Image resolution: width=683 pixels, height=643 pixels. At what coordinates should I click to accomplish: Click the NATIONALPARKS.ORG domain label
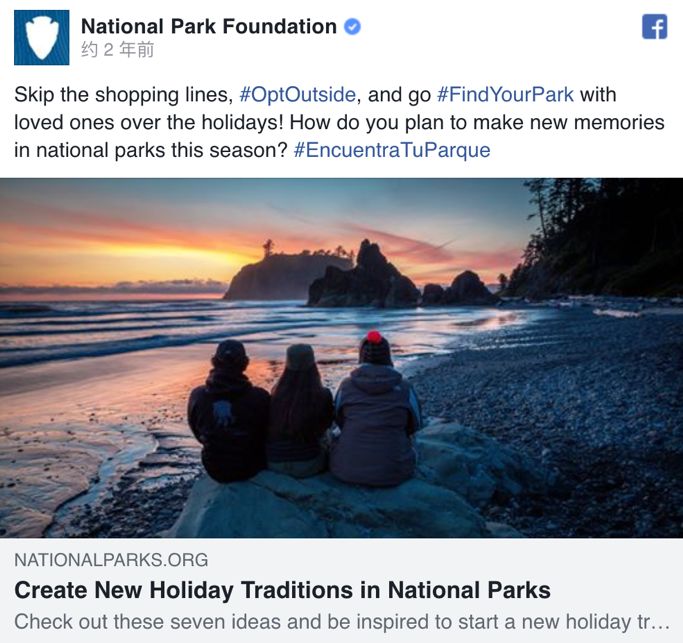[x=111, y=560]
